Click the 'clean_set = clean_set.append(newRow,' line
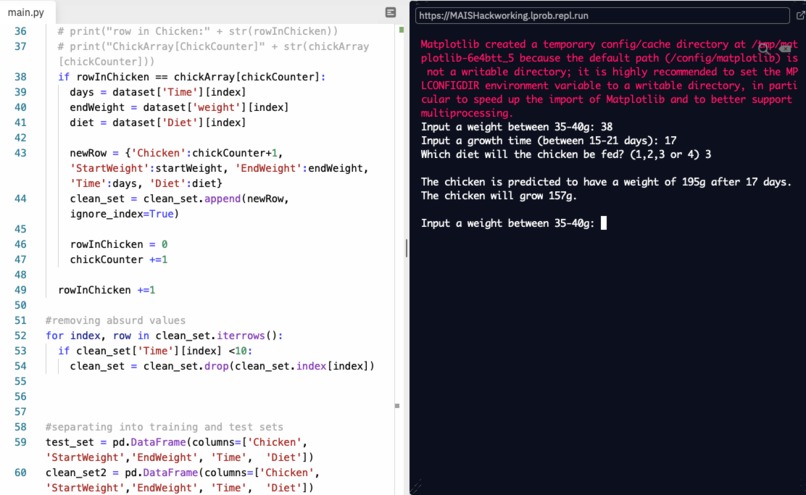Image resolution: width=806 pixels, height=495 pixels. pyautogui.click(x=179, y=198)
